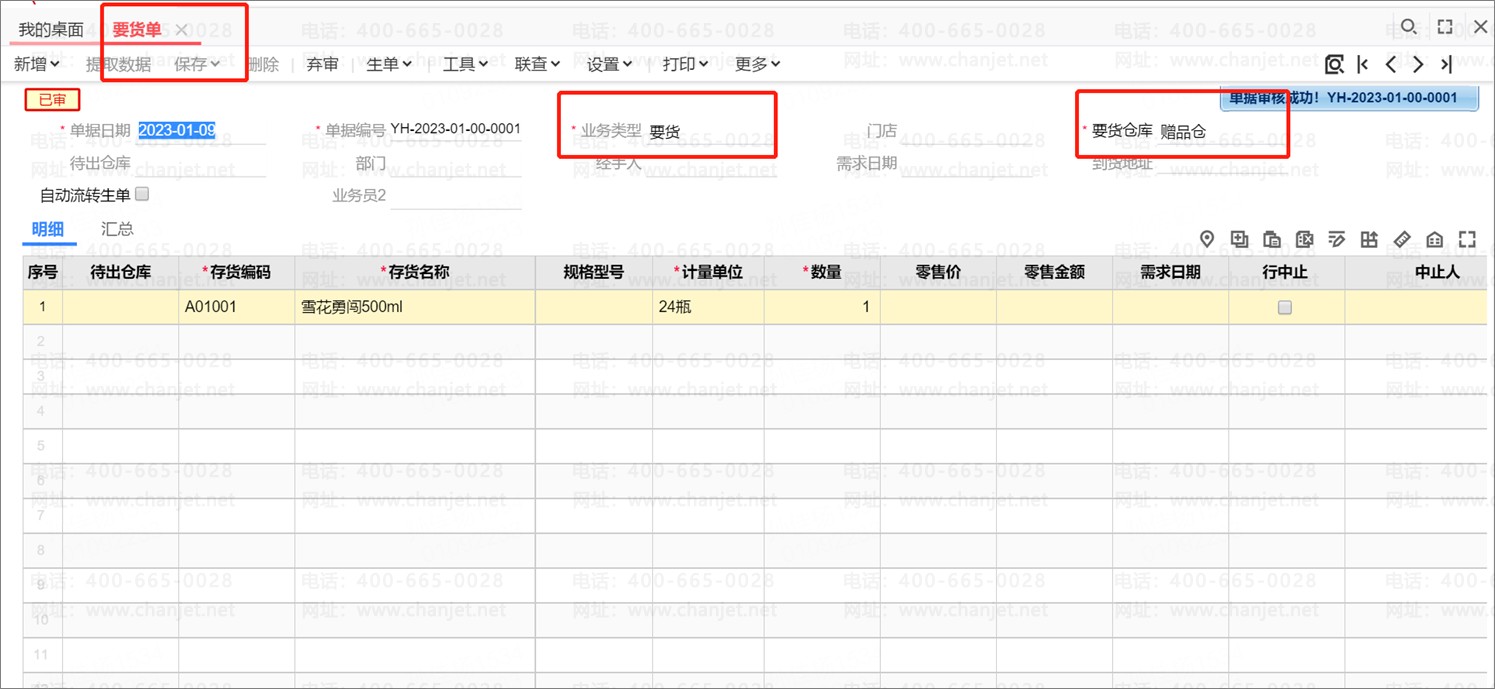Screen dimensions: 1495x689
Task: Click the batch edit pencil icon
Action: tap(1337, 239)
